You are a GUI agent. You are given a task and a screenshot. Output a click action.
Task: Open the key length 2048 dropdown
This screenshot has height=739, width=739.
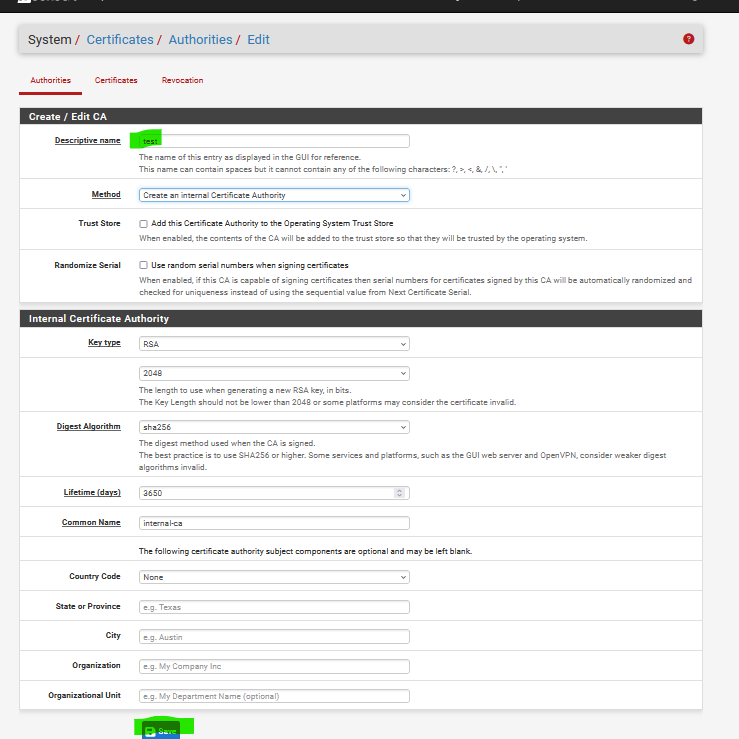[274, 373]
